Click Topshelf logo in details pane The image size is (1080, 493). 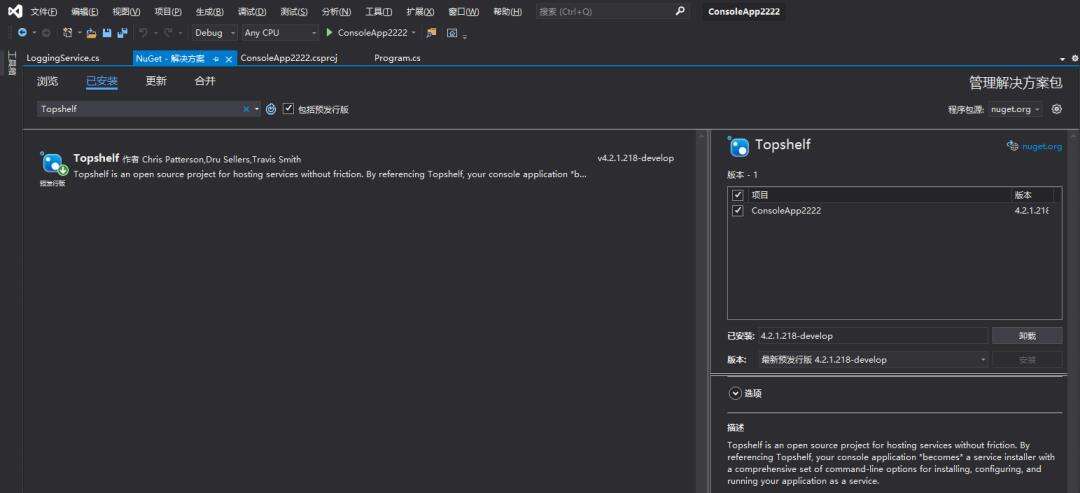(x=738, y=146)
